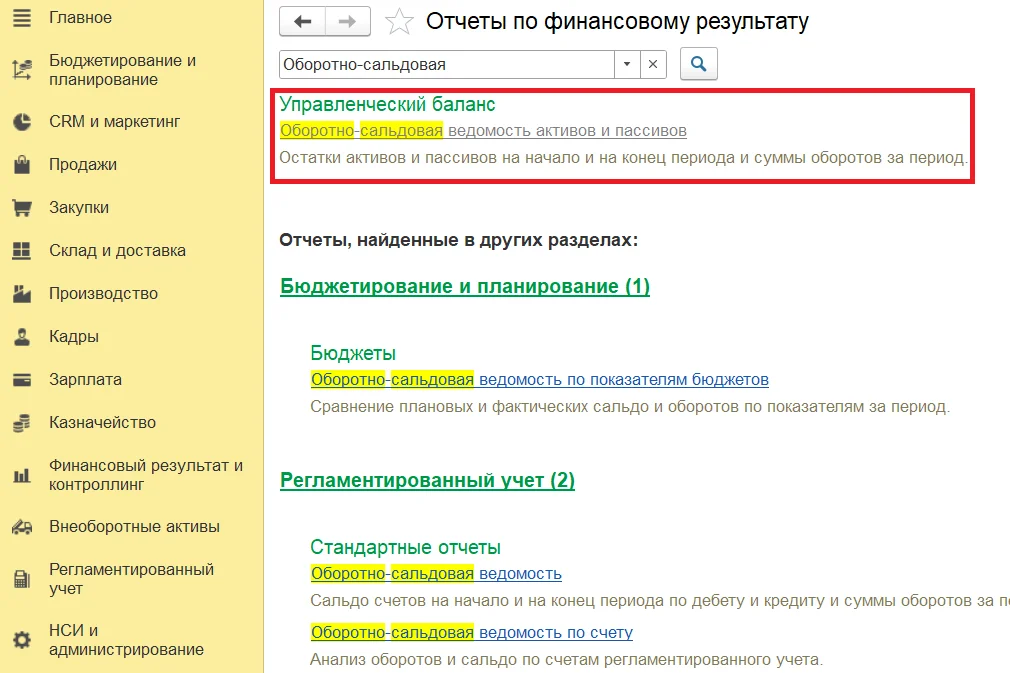Expand the search field dropdown arrow
The width and height of the screenshot is (1010, 673).
627,64
